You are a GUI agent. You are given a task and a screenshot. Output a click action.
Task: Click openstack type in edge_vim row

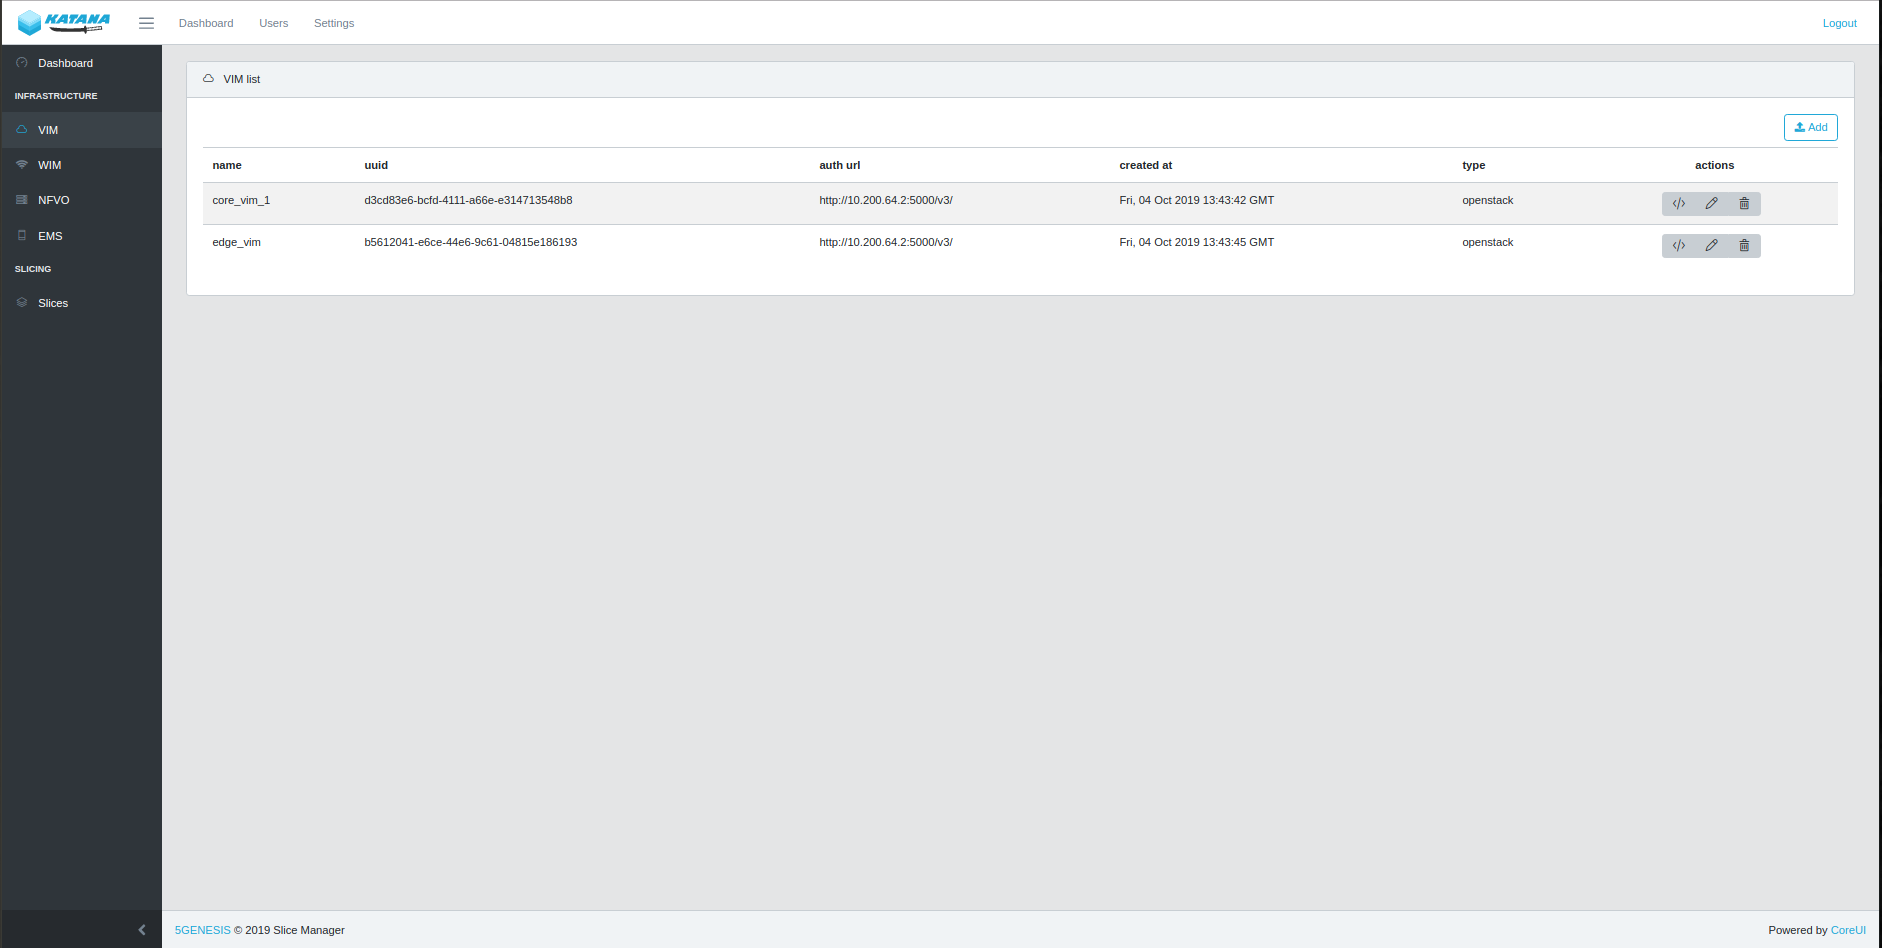tap(1487, 242)
